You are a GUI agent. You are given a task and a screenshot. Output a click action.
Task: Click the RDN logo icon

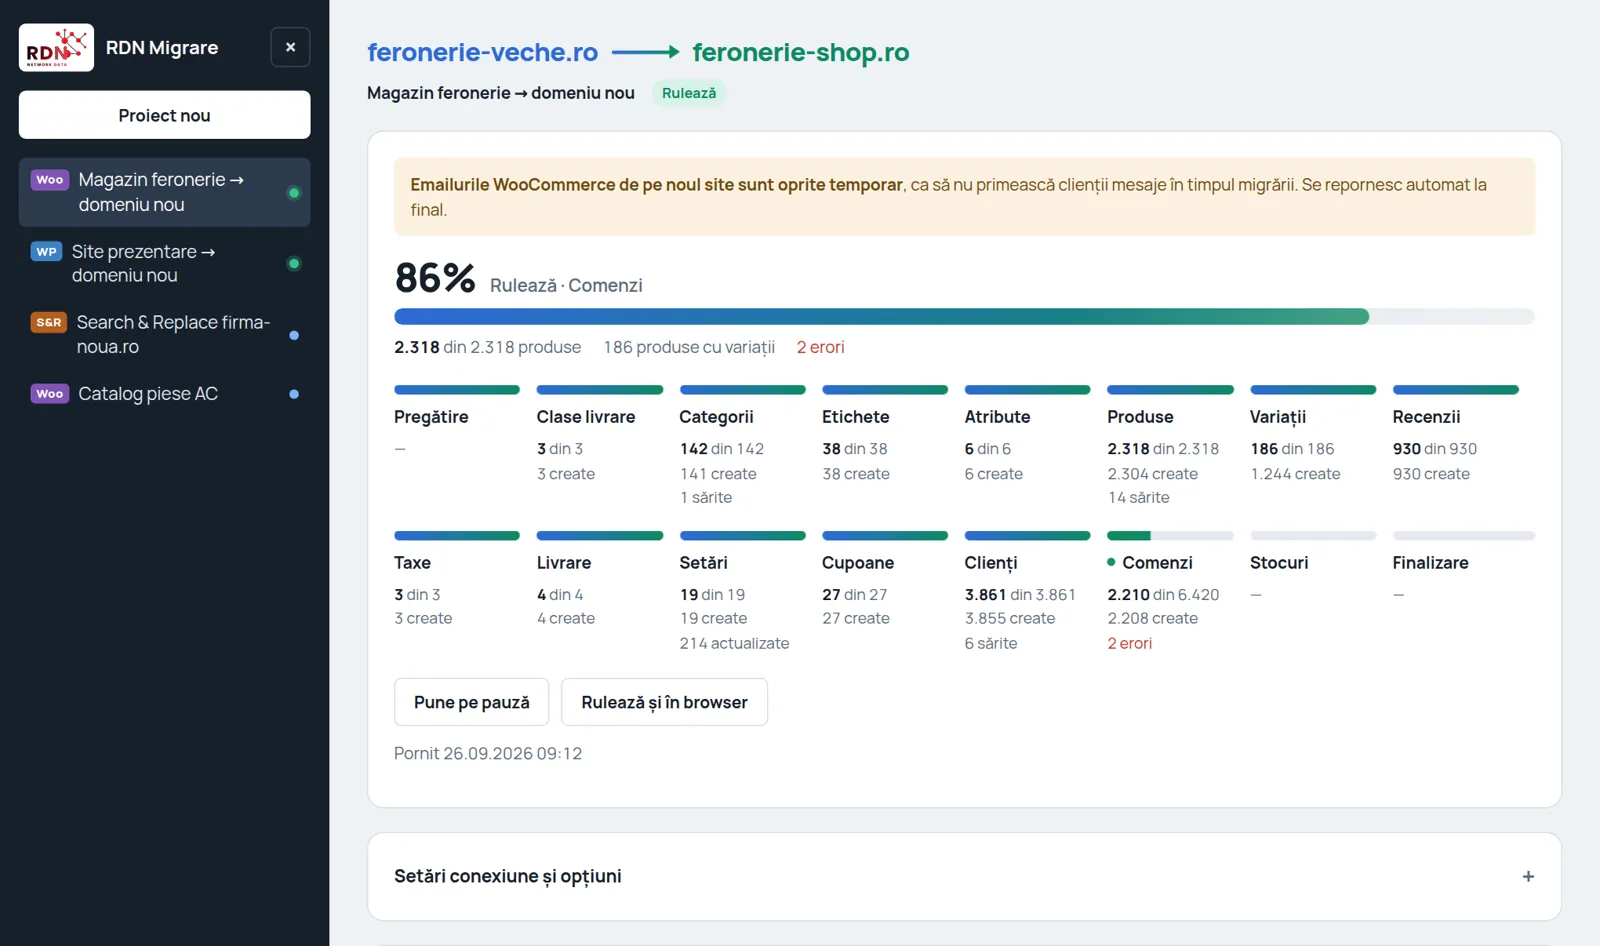pos(56,48)
